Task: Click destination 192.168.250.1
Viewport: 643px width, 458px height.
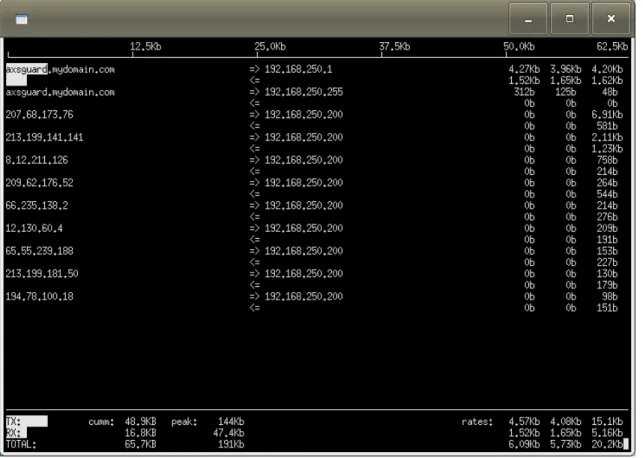Action: [298, 69]
